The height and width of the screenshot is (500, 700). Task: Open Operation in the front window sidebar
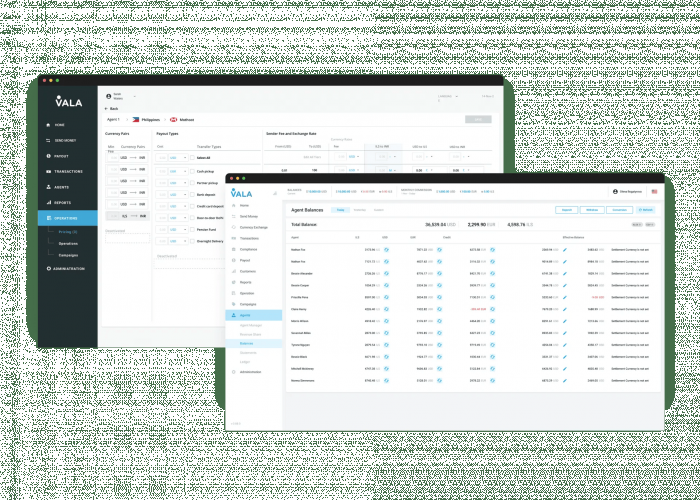pyautogui.click(x=243, y=293)
